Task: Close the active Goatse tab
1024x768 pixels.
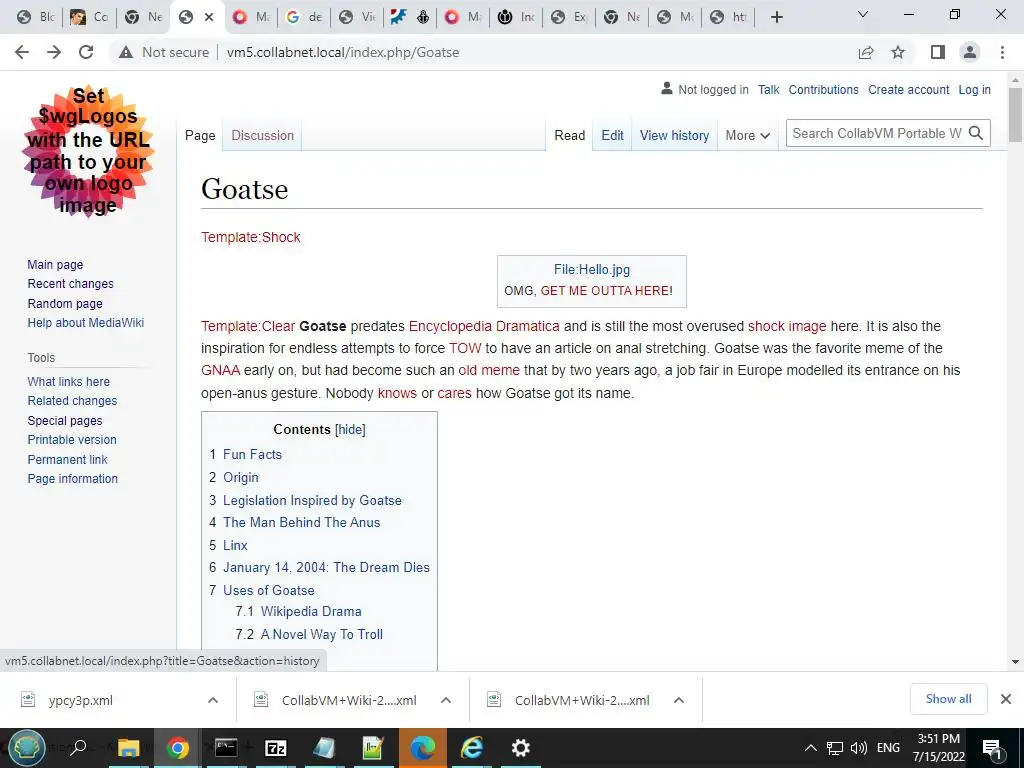Action: tap(209, 17)
